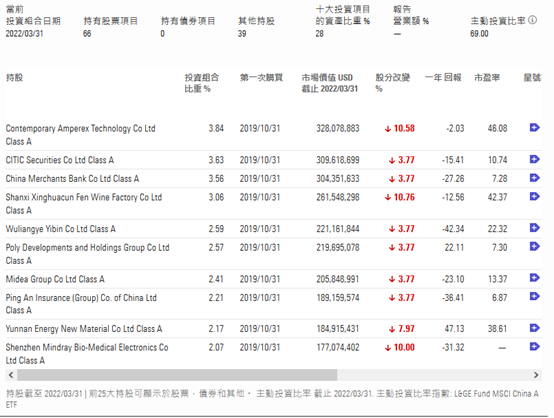
Task: Select market value 309,618,699
Action: (338, 160)
